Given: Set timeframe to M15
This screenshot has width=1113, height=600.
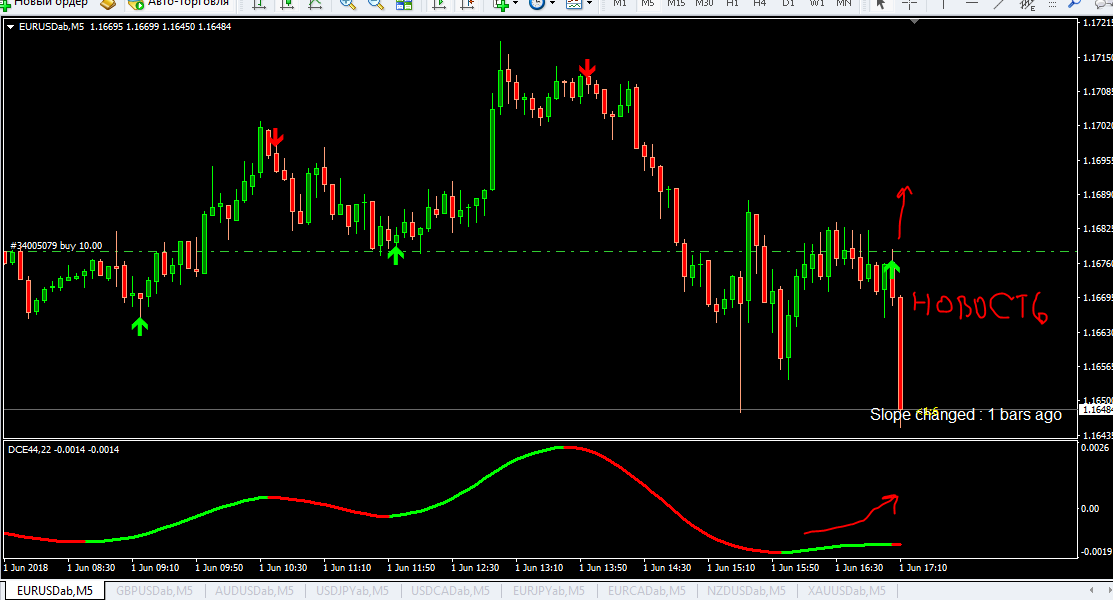Looking at the screenshot, I should point(676,4).
